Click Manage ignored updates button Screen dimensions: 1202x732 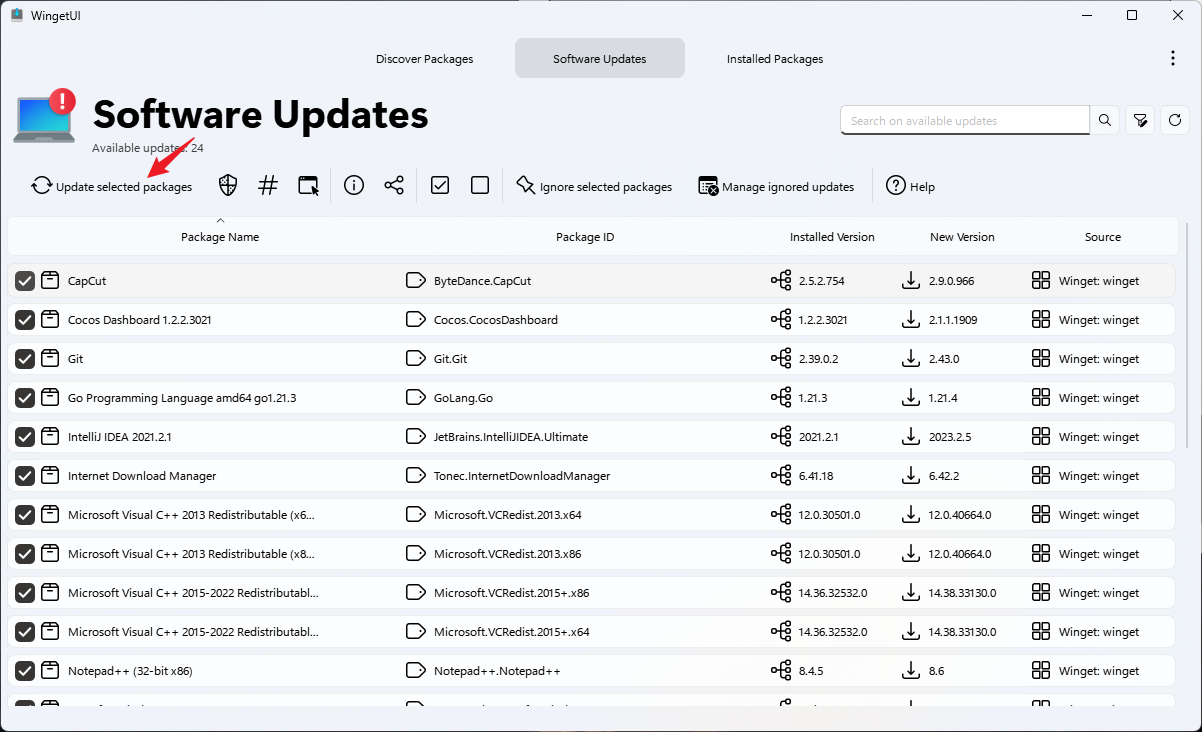coord(777,186)
